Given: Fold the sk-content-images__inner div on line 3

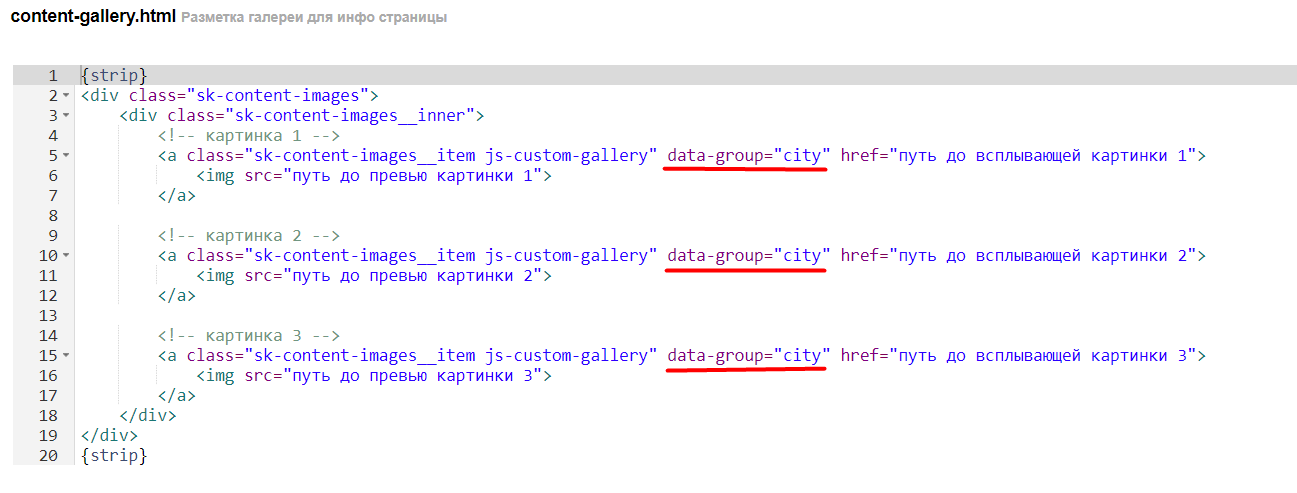Looking at the screenshot, I should tap(65, 116).
